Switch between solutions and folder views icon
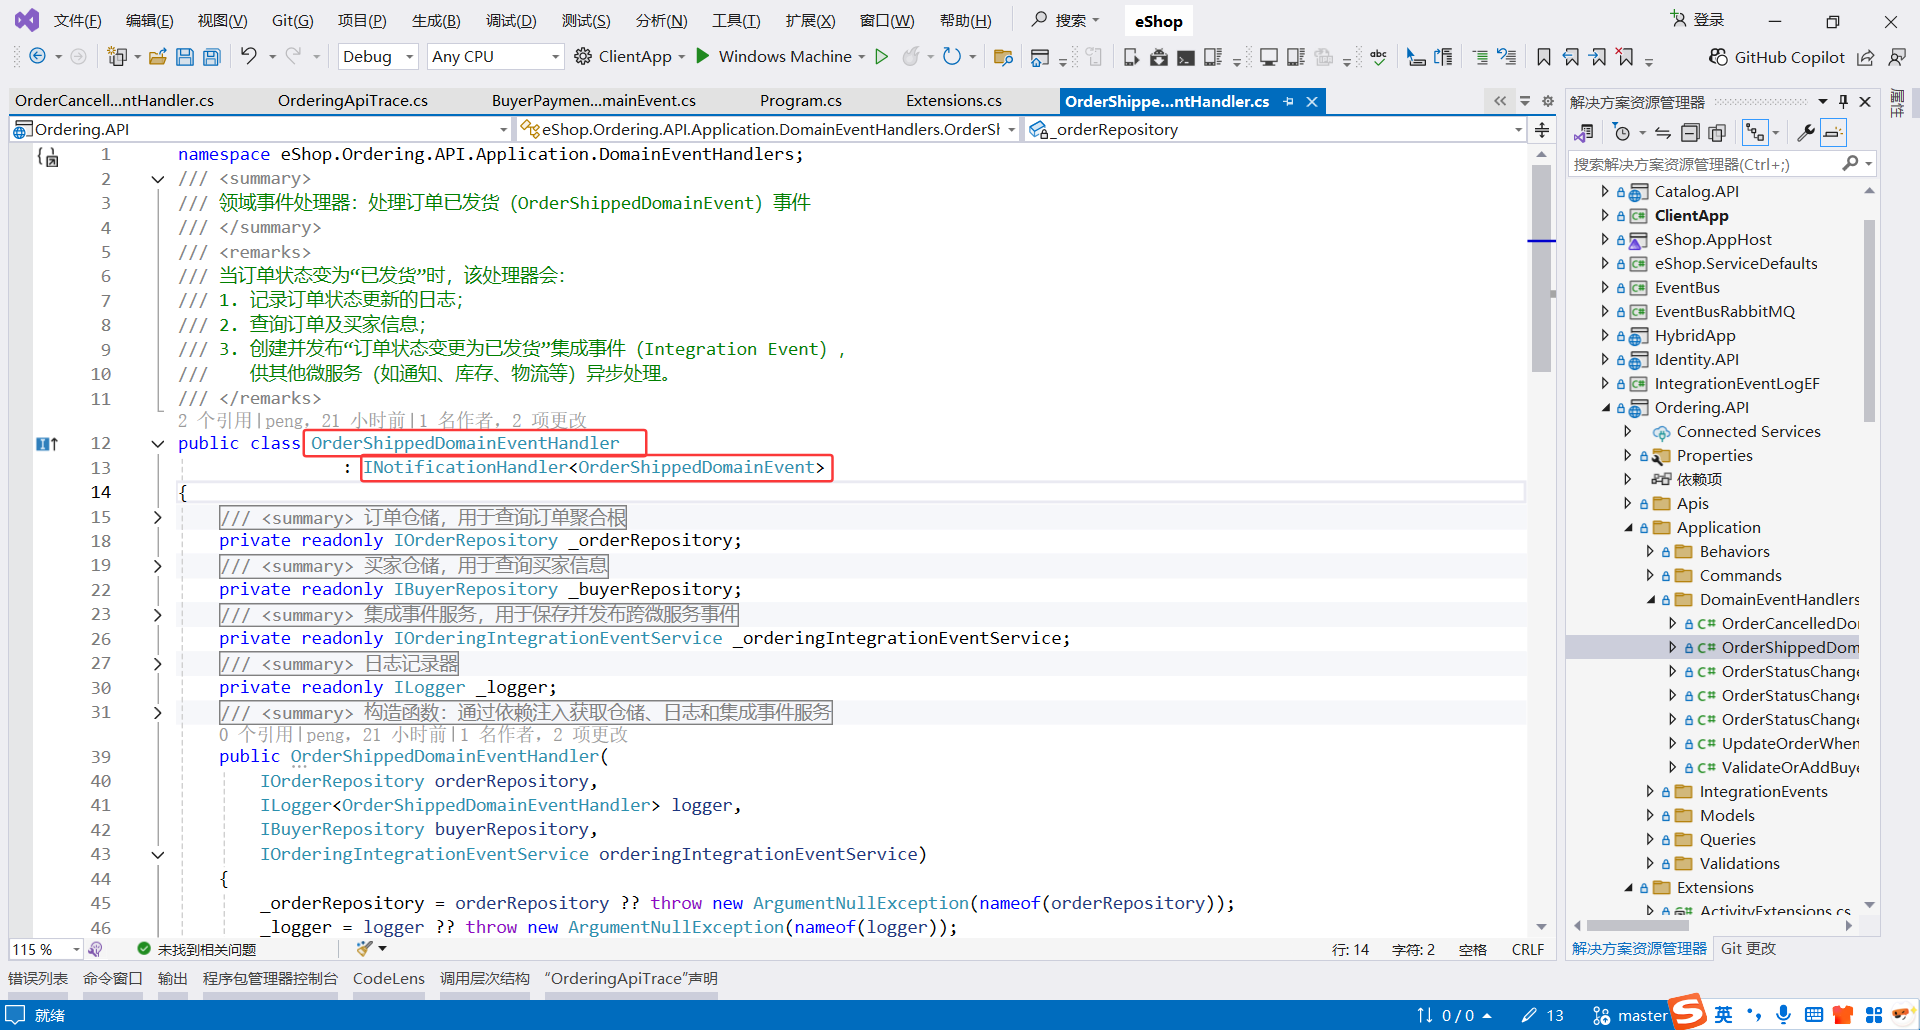 pos(1584,133)
